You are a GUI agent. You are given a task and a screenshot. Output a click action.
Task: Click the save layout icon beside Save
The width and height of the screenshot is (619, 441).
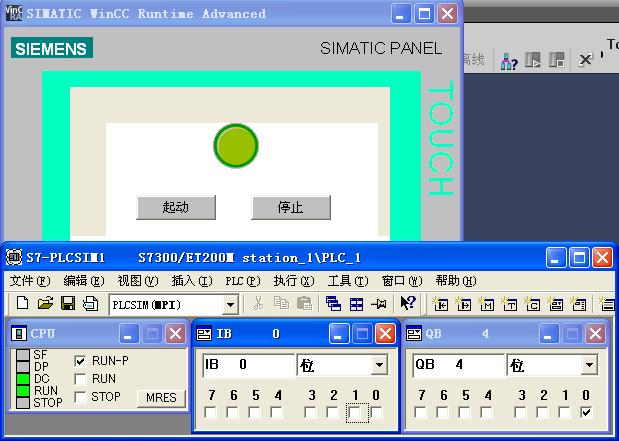(91, 304)
